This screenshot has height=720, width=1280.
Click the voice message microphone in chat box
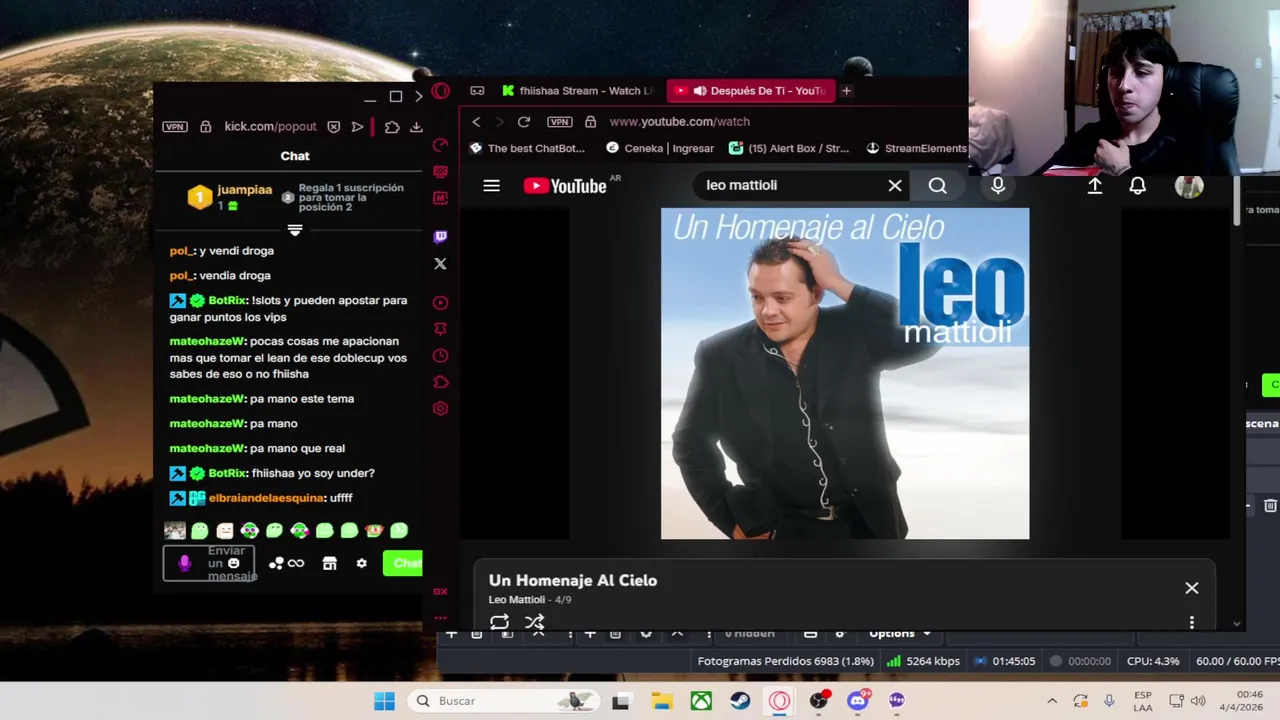coord(184,563)
